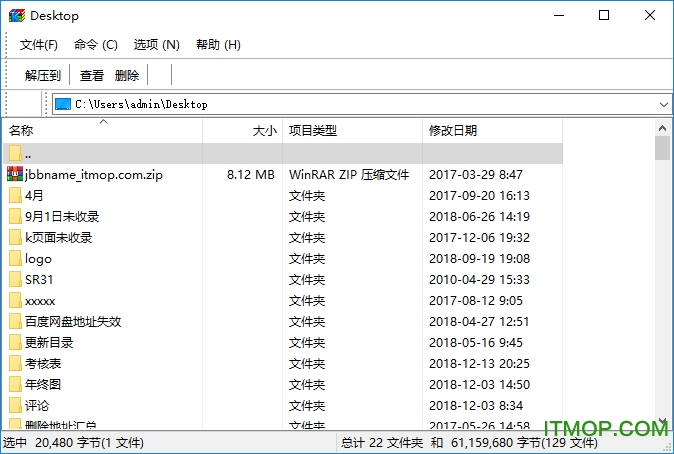Select the folder name 考核表
Image resolution: width=674 pixels, height=454 pixels.
[43, 364]
